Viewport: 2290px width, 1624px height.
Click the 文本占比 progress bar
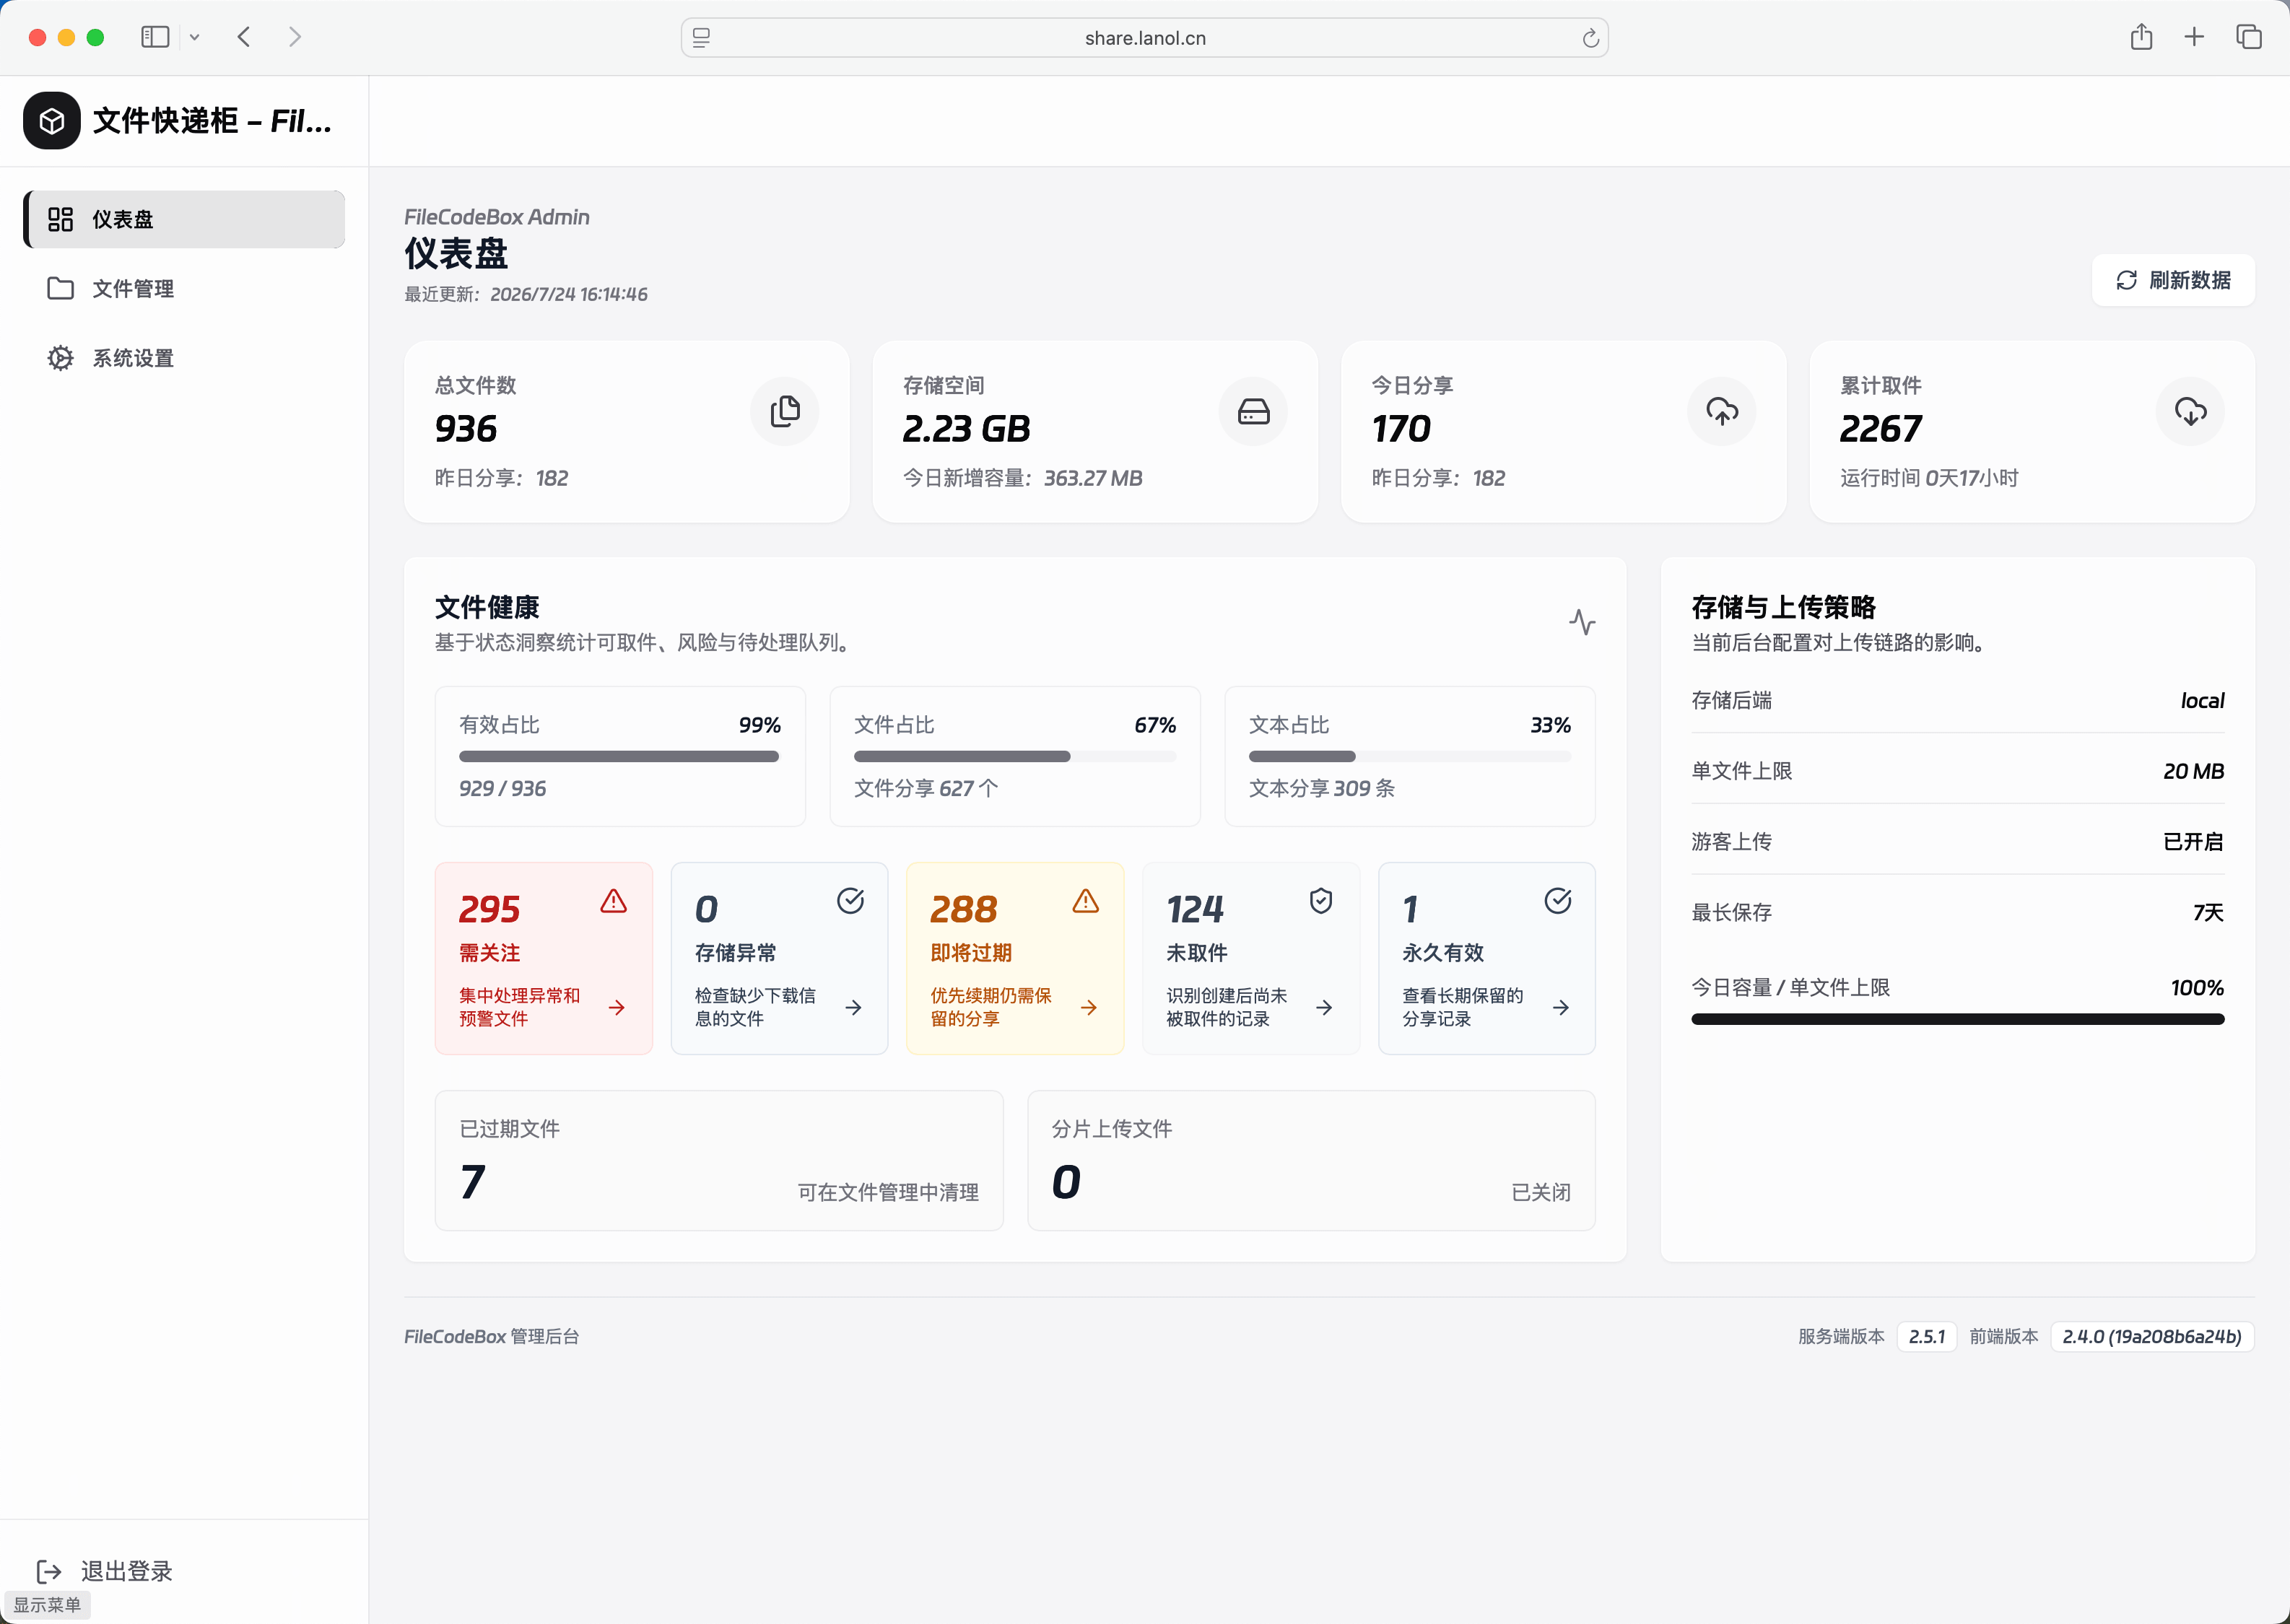point(1410,757)
